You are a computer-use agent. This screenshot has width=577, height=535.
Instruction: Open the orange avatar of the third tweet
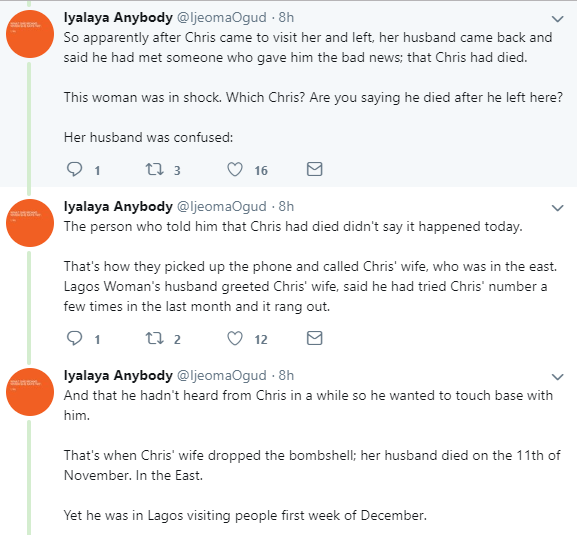[x=30, y=392]
